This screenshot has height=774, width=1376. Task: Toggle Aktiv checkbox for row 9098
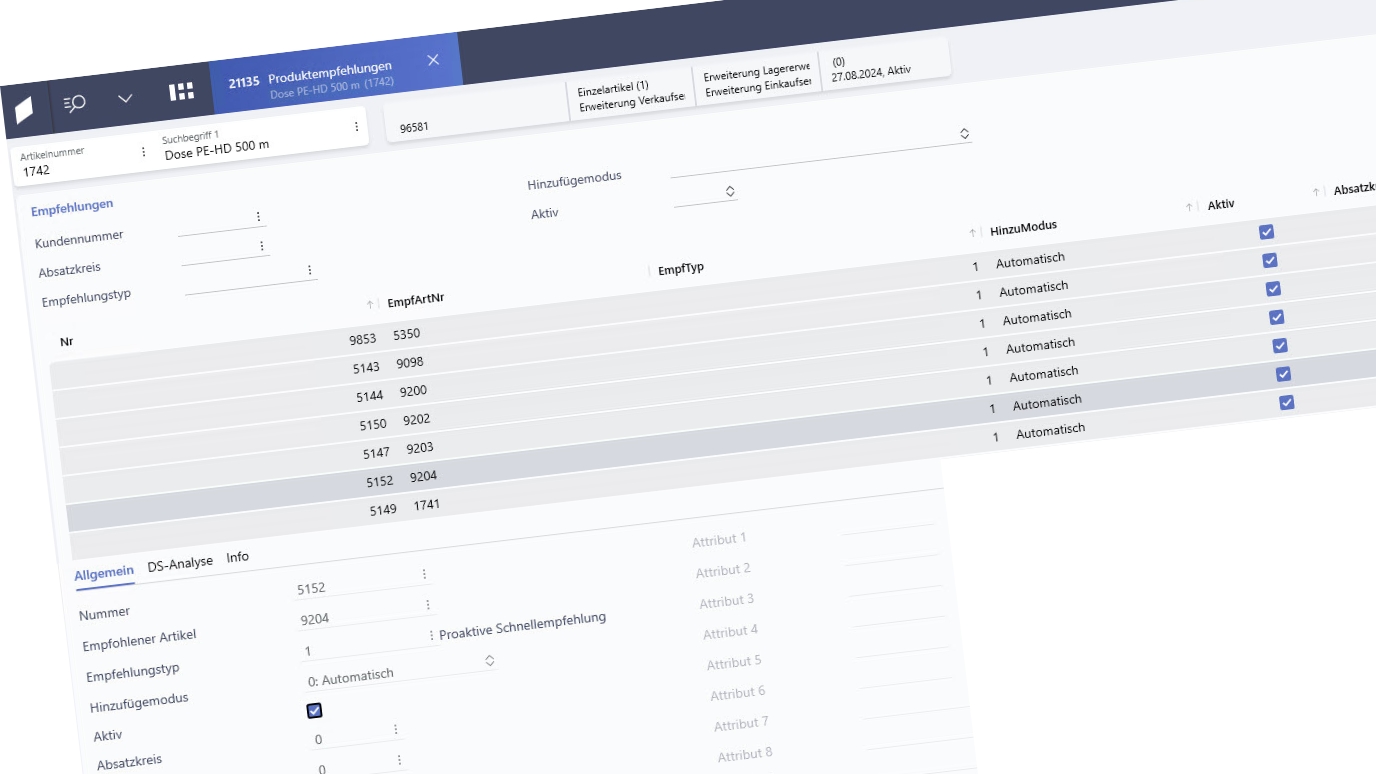[1270, 260]
